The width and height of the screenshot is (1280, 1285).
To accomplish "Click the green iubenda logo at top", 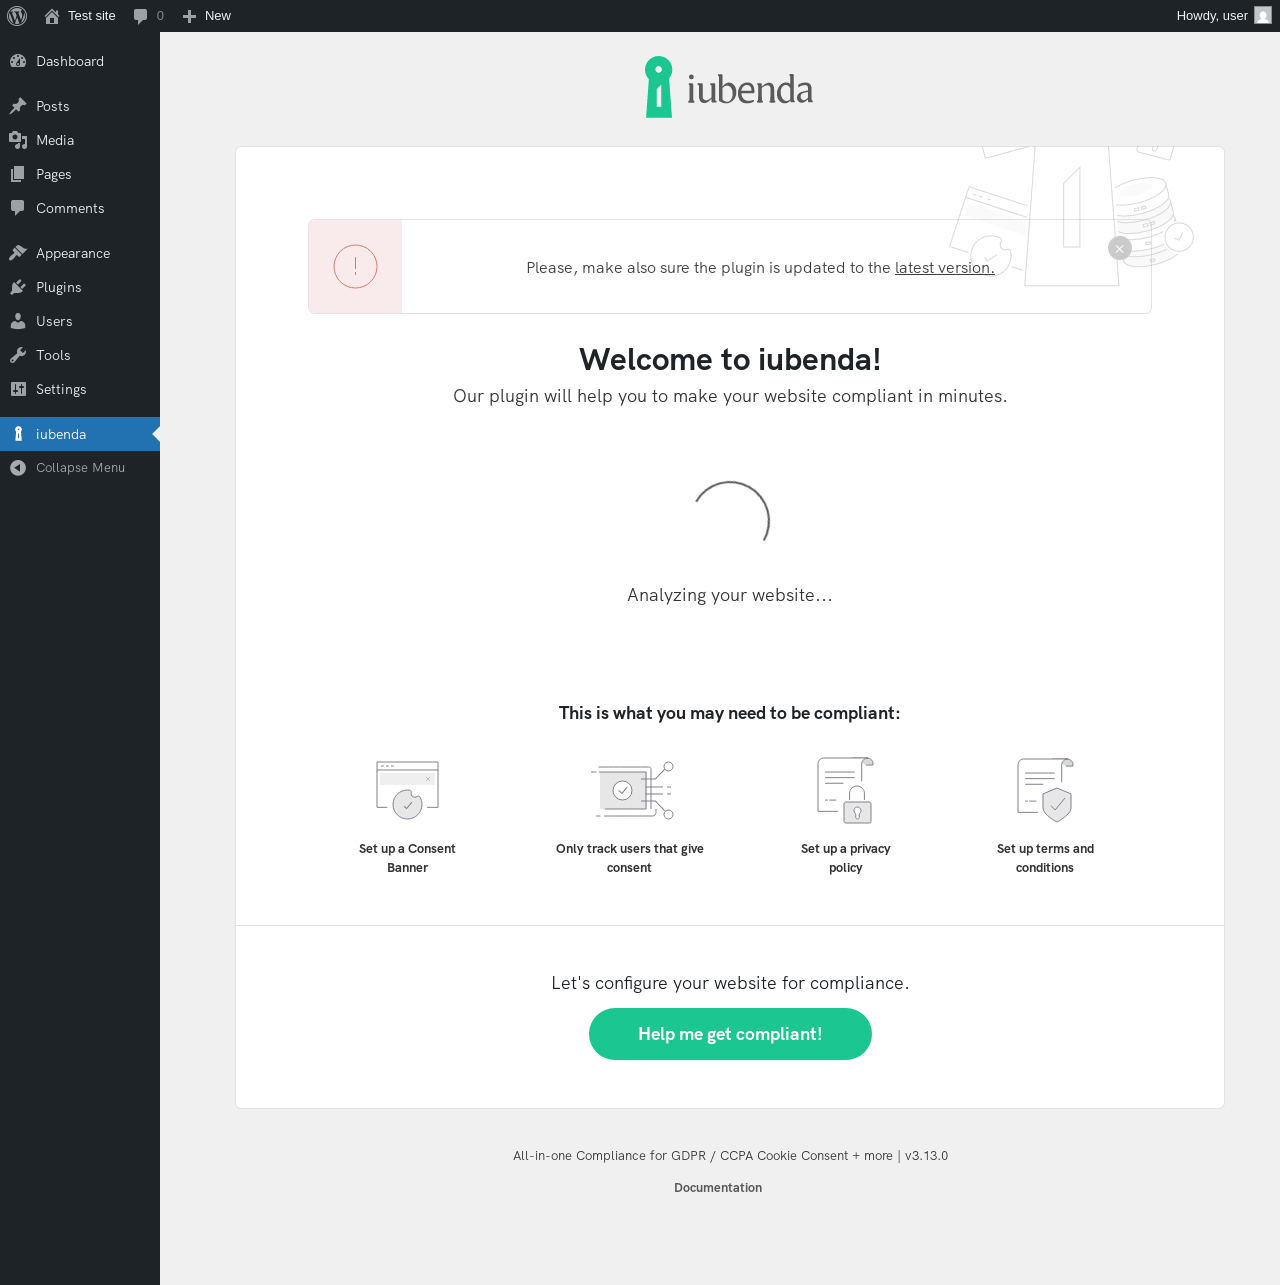I will tap(729, 88).
